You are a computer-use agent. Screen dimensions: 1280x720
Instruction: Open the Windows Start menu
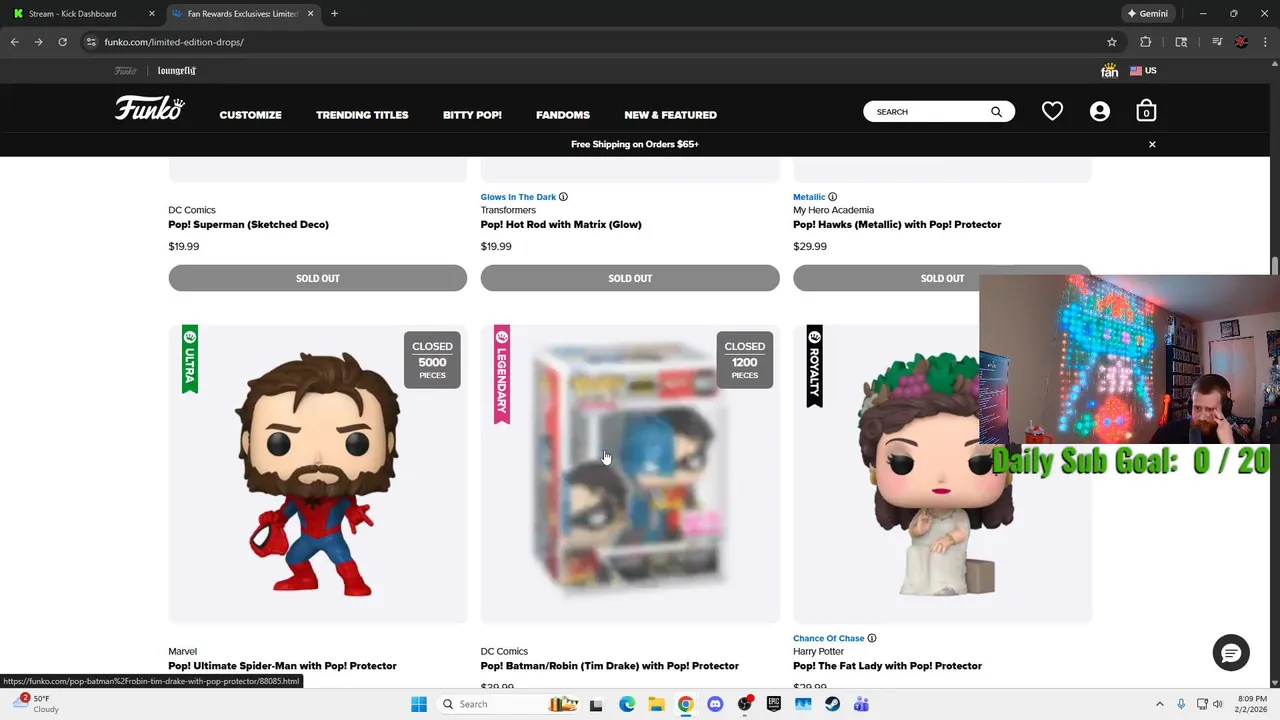pyautogui.click(x=419, y=704)
